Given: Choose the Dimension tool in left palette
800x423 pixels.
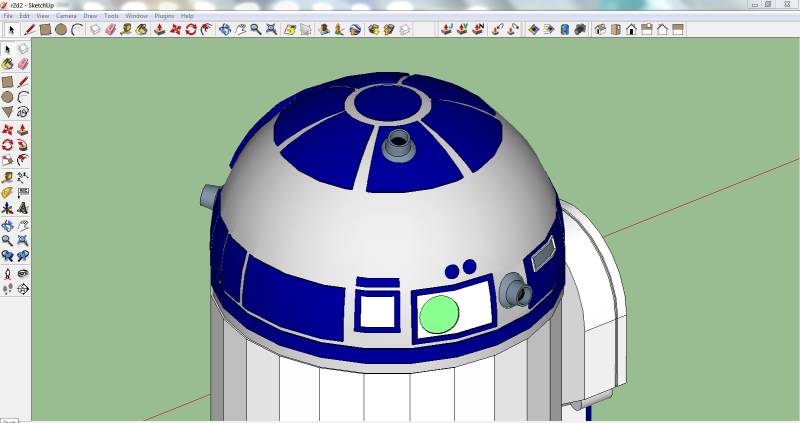Looking at the screenshot, I should [x=23, y=178].
